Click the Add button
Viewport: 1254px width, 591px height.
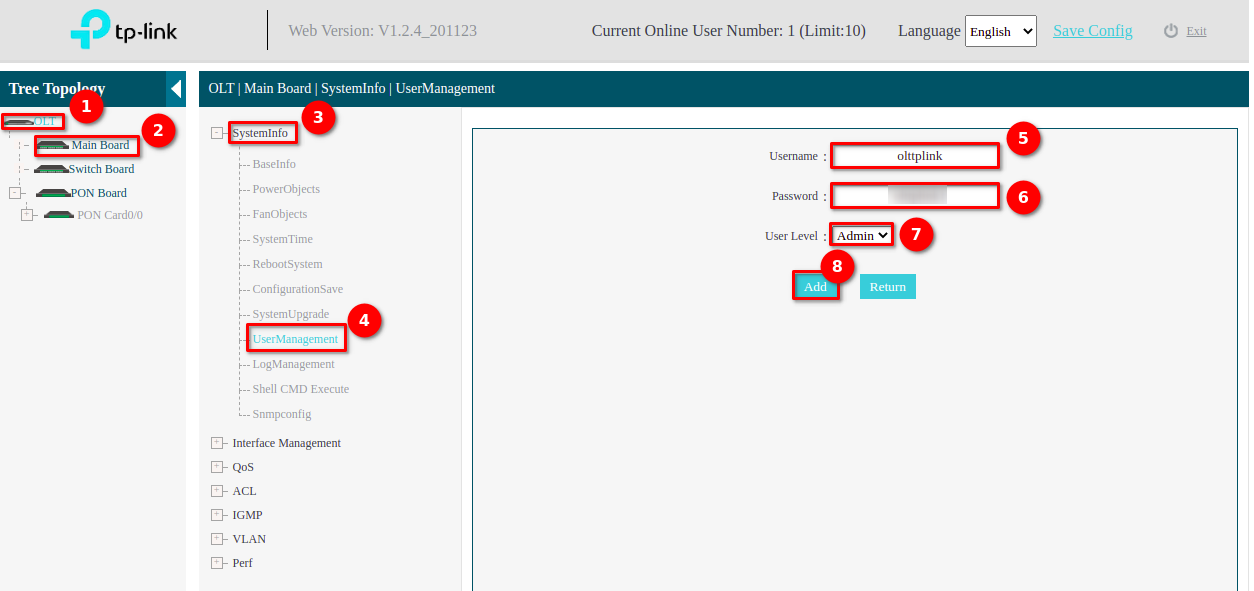[x=815, y=287]
